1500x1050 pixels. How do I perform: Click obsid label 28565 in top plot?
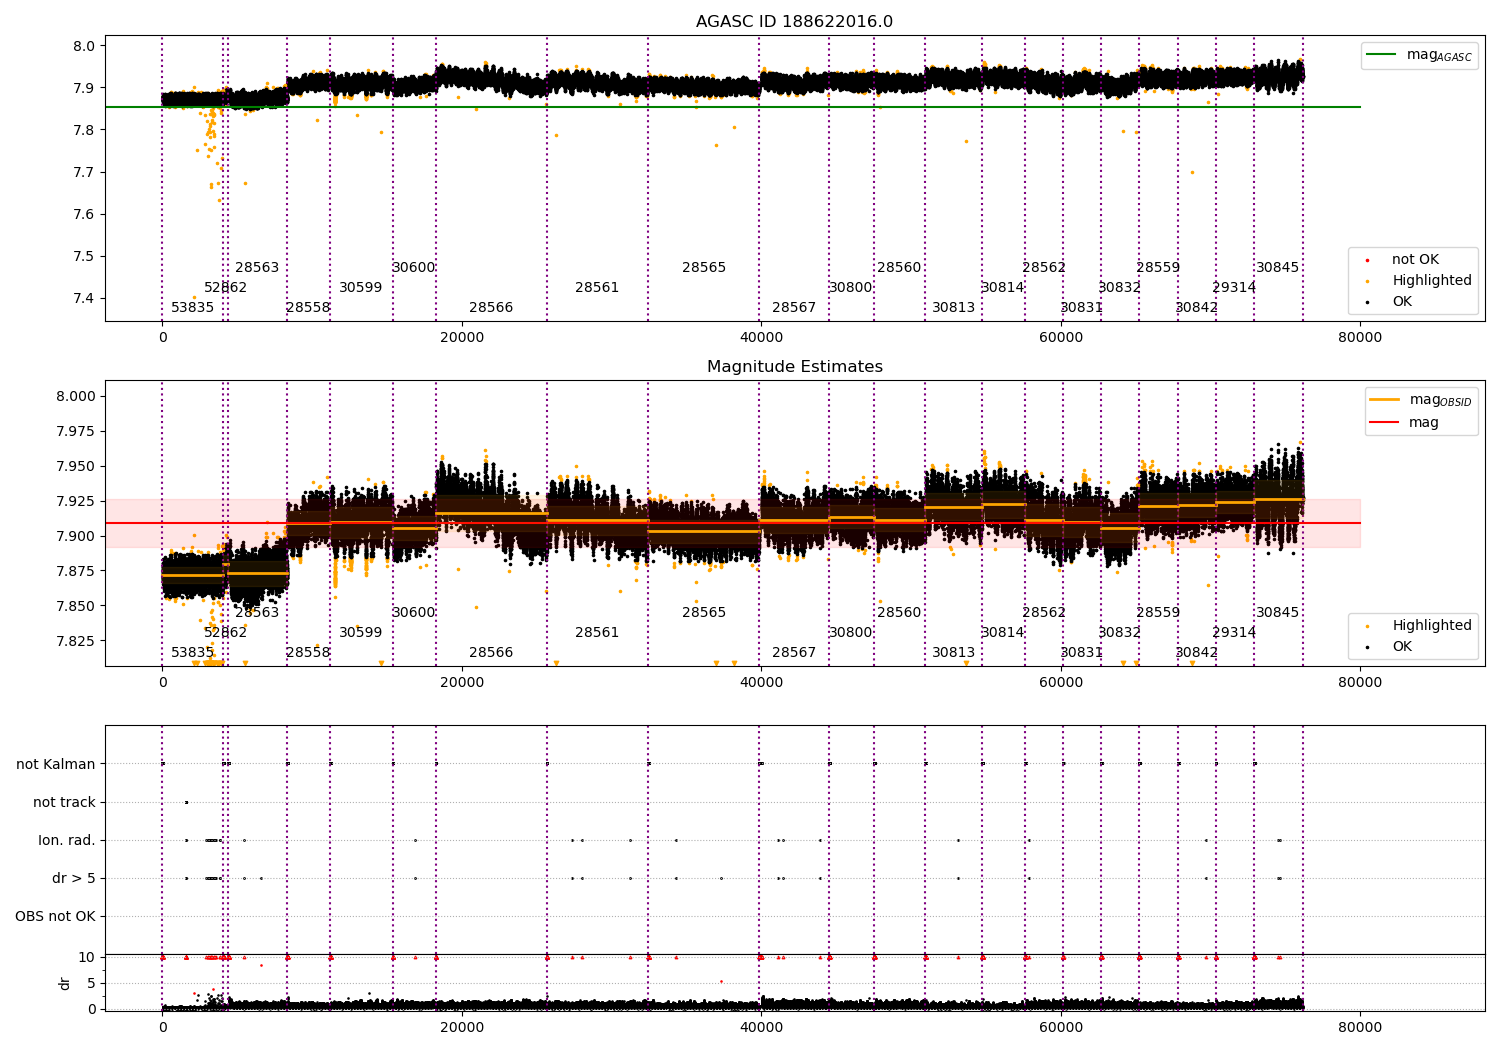tap(704, 268)
